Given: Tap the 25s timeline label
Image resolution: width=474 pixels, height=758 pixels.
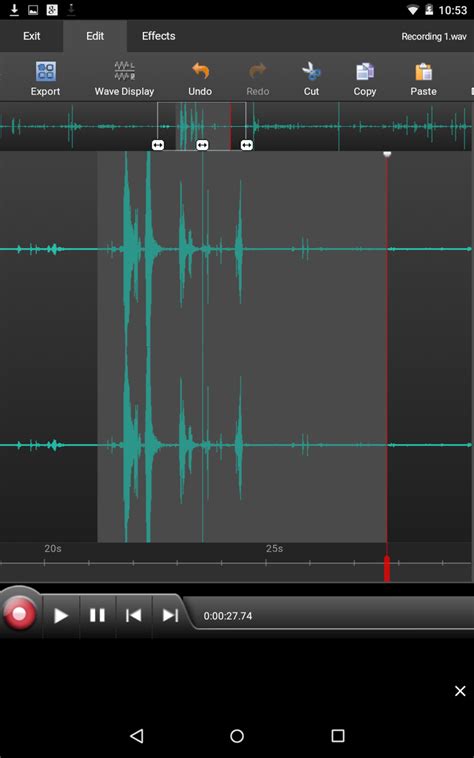Looking at the screenshot, I should [x=274, y=548].
